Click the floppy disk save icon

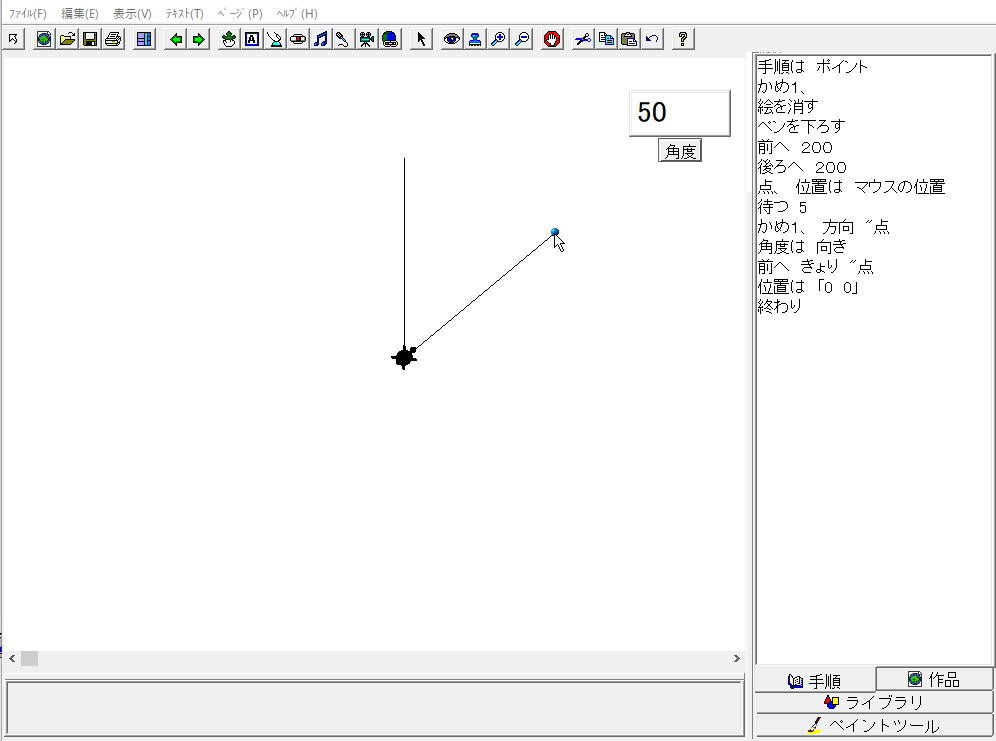click(90, 39)
